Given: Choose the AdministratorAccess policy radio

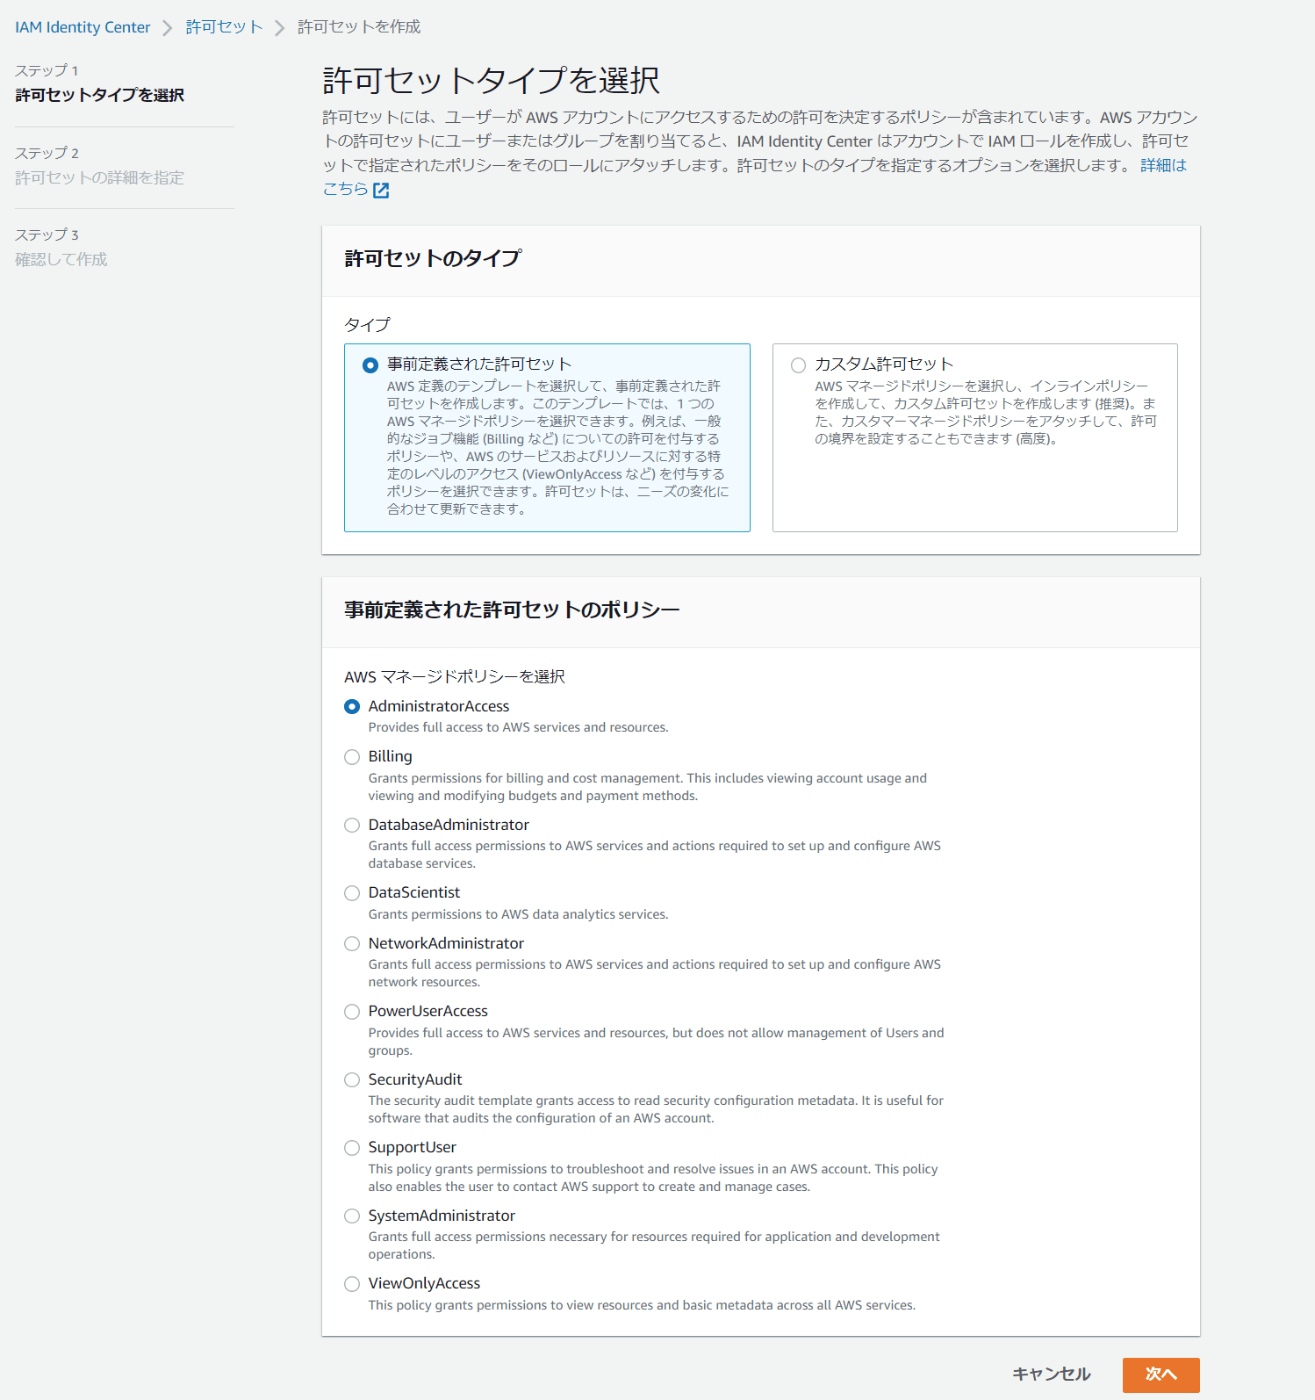Looking at the screenshot, I should tap(352, 706).
